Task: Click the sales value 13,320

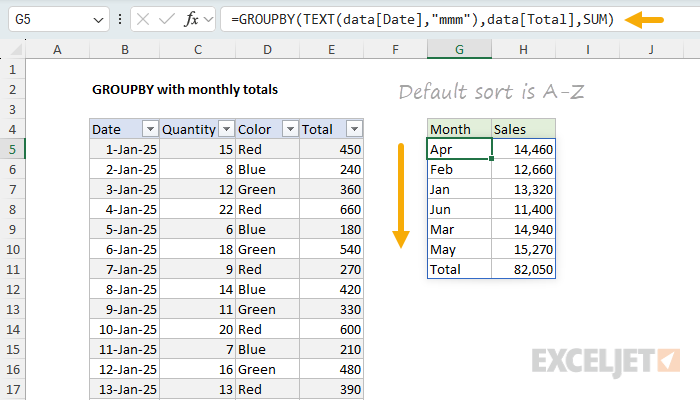Action: [x=524, y=189]
